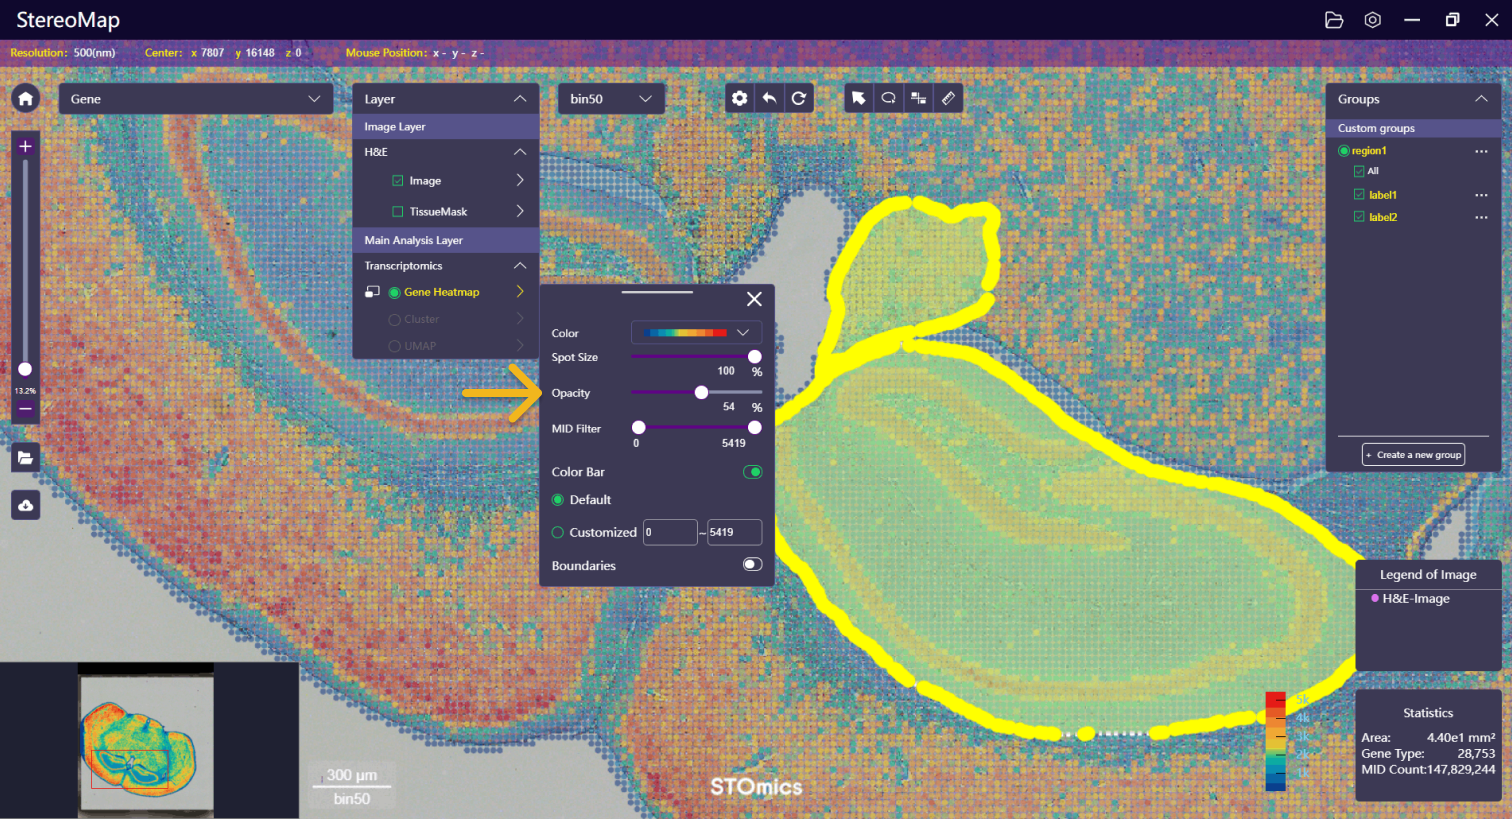Toggle the Color Bar switch off
This screenshot has width=1512, height=819.
(752, 472)
